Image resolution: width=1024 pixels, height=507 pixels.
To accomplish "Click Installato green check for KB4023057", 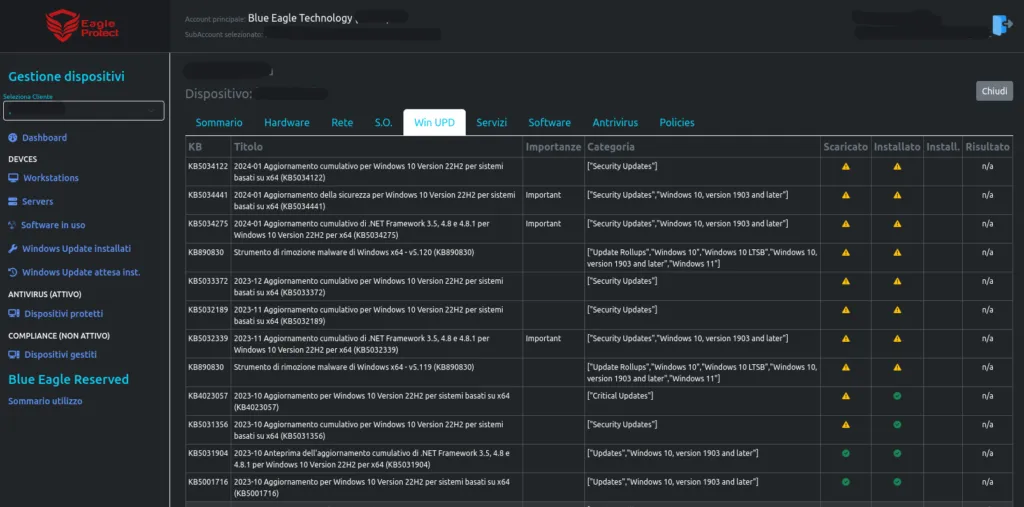I will click(897, 396).
